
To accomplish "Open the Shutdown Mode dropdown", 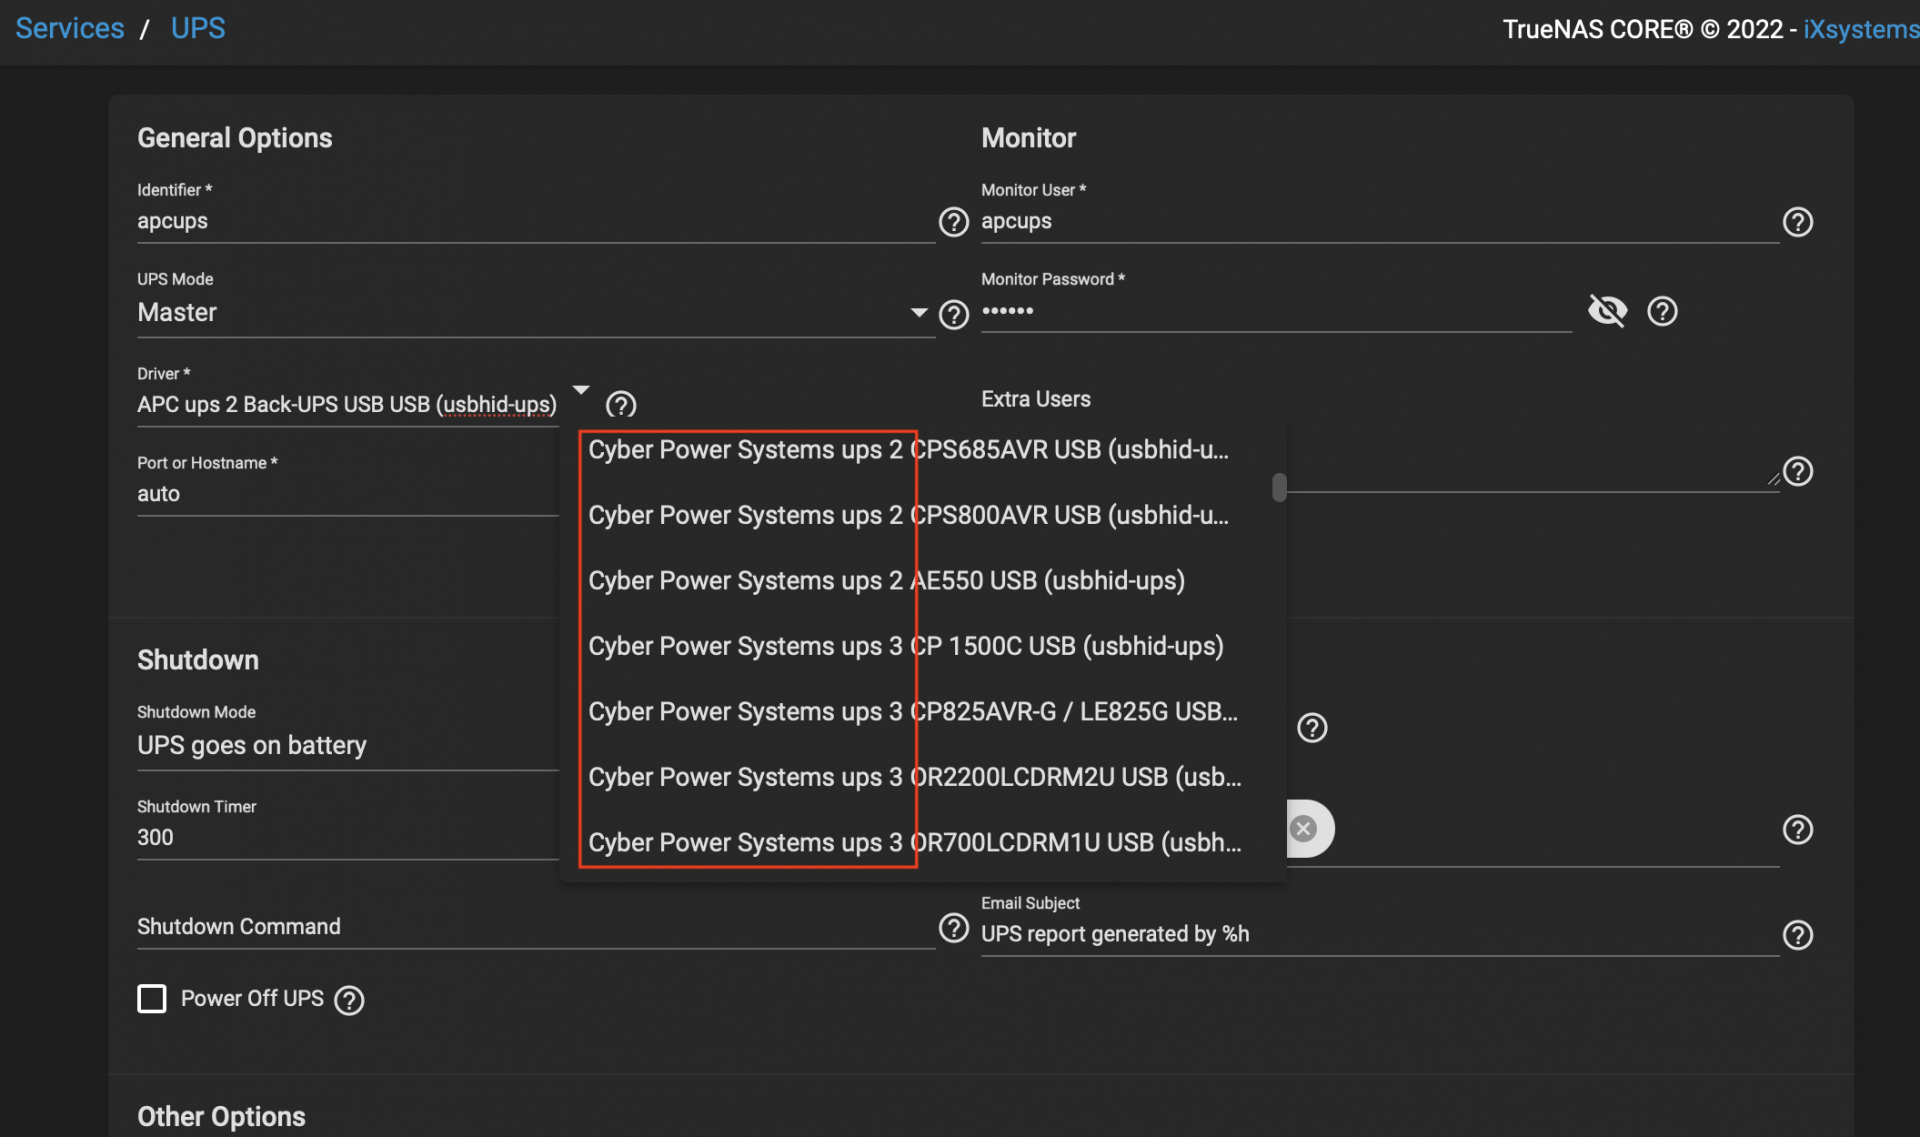I will point(347,746).
